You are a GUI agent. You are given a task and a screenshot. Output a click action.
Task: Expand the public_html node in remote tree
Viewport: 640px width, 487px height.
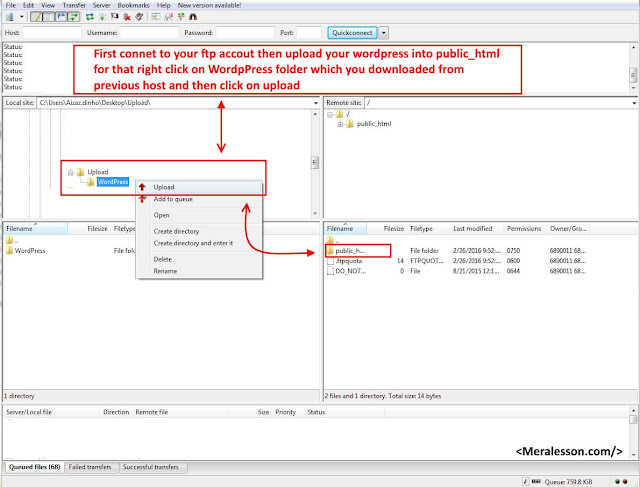tap(340, 124)
